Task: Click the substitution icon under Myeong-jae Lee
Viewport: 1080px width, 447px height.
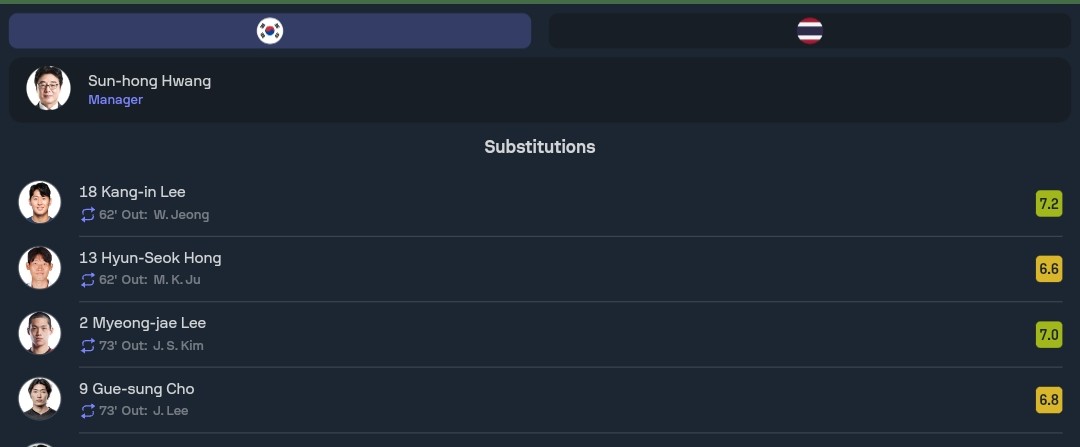Action: click(88, 346)
